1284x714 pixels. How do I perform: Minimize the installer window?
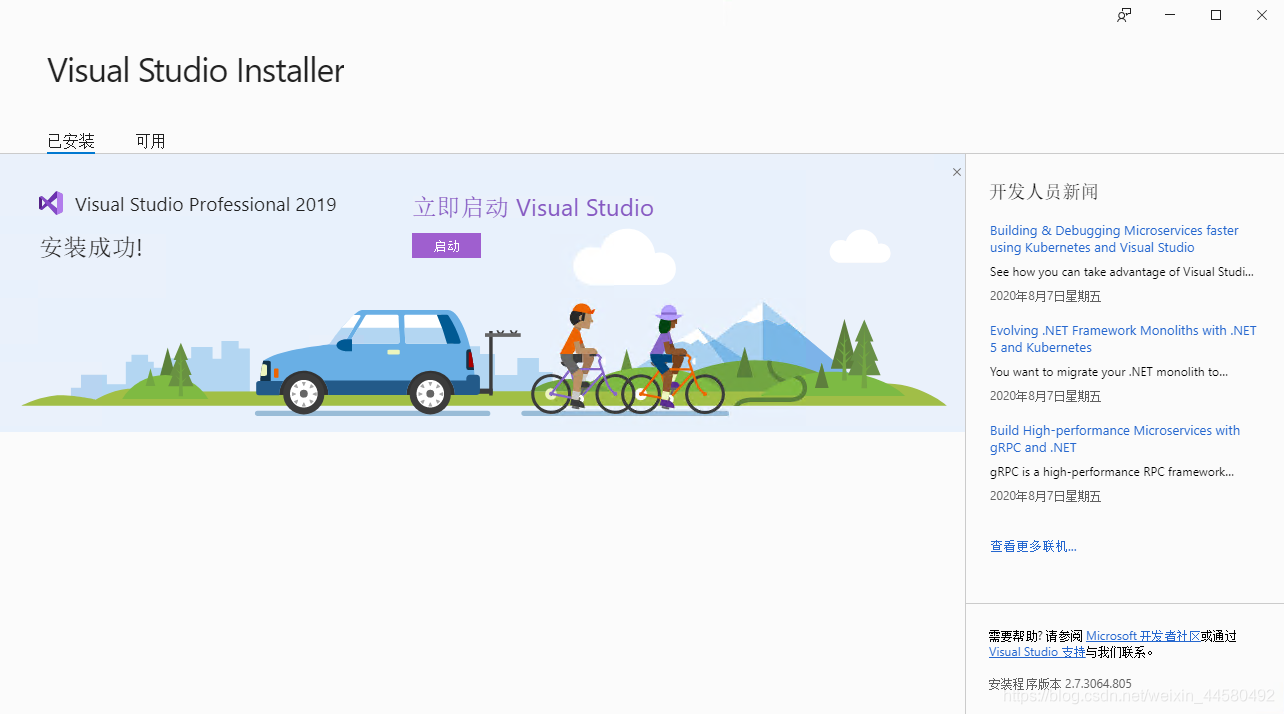(x=1170, y=15)
